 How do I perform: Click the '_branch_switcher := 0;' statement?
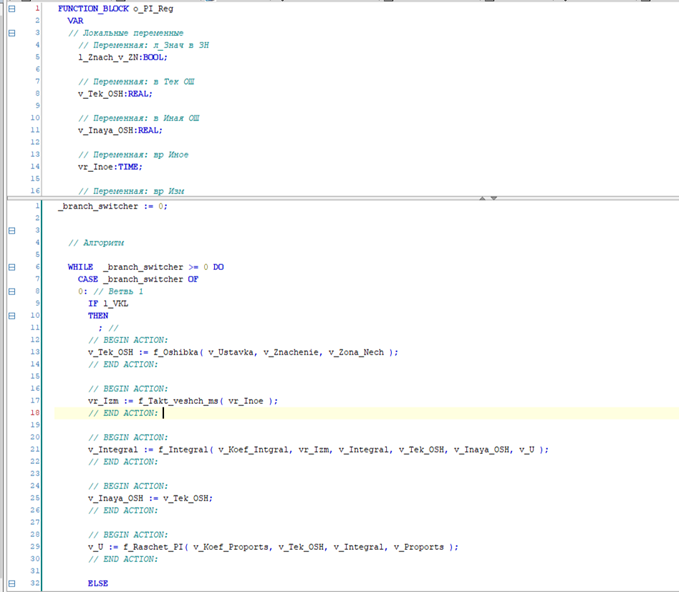coord(113,206)
